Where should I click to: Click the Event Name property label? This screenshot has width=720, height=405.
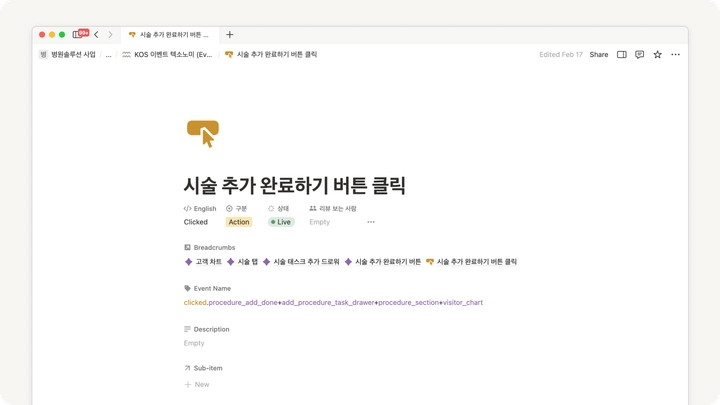[x=208, y=288]
